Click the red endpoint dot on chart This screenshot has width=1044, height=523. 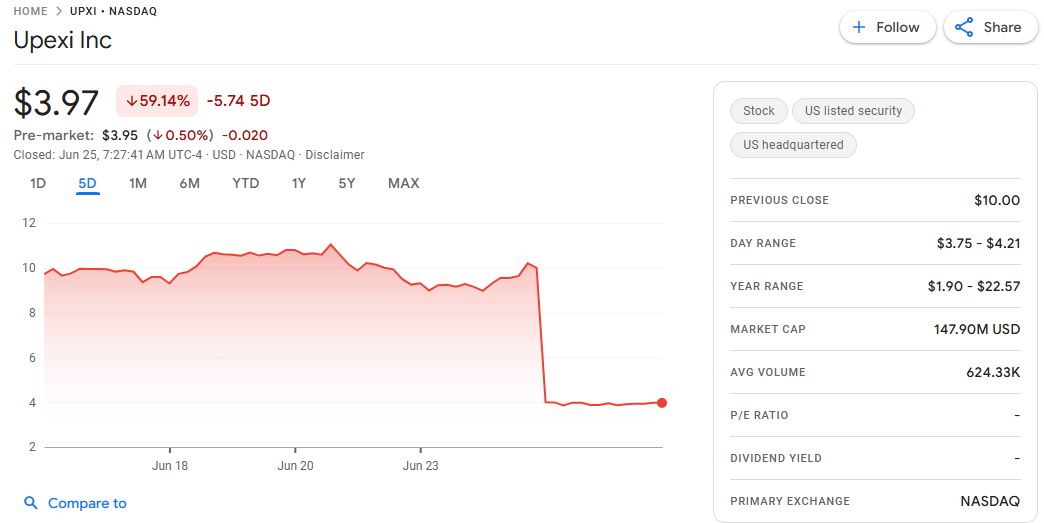coord(662,403)
